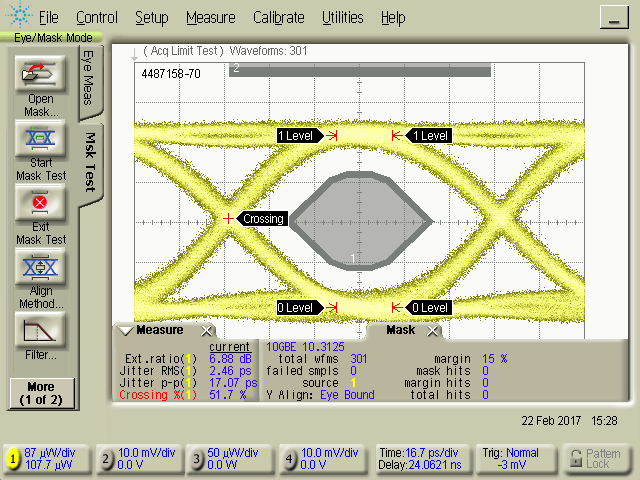Toggle channel 1 on/off button

[x=13, y=459]
